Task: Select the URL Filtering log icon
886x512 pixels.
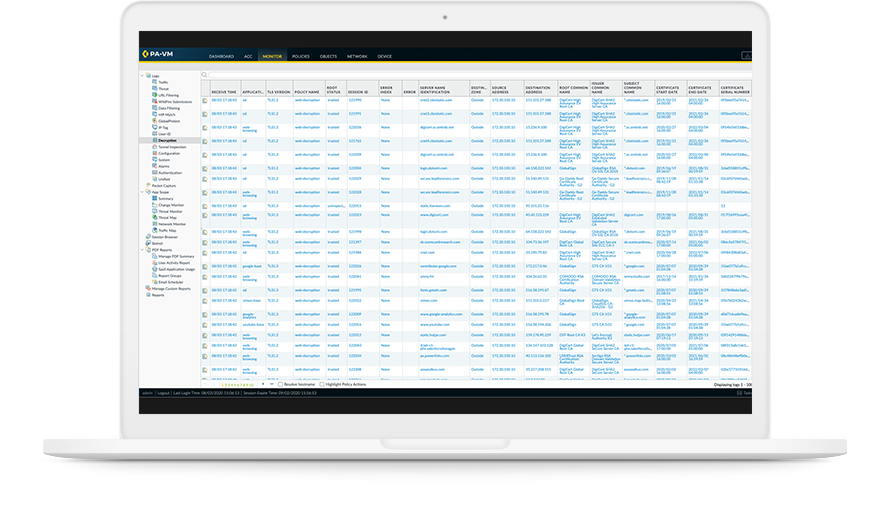Action: pos(153,94)
